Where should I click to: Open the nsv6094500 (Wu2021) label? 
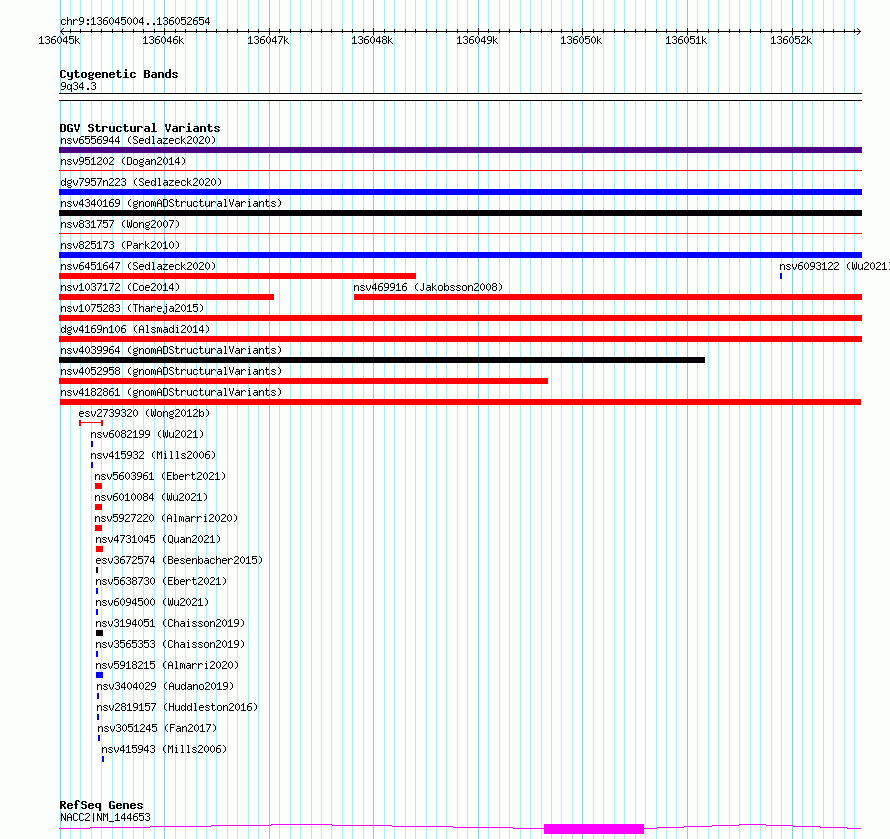click(x=152, y=602)
